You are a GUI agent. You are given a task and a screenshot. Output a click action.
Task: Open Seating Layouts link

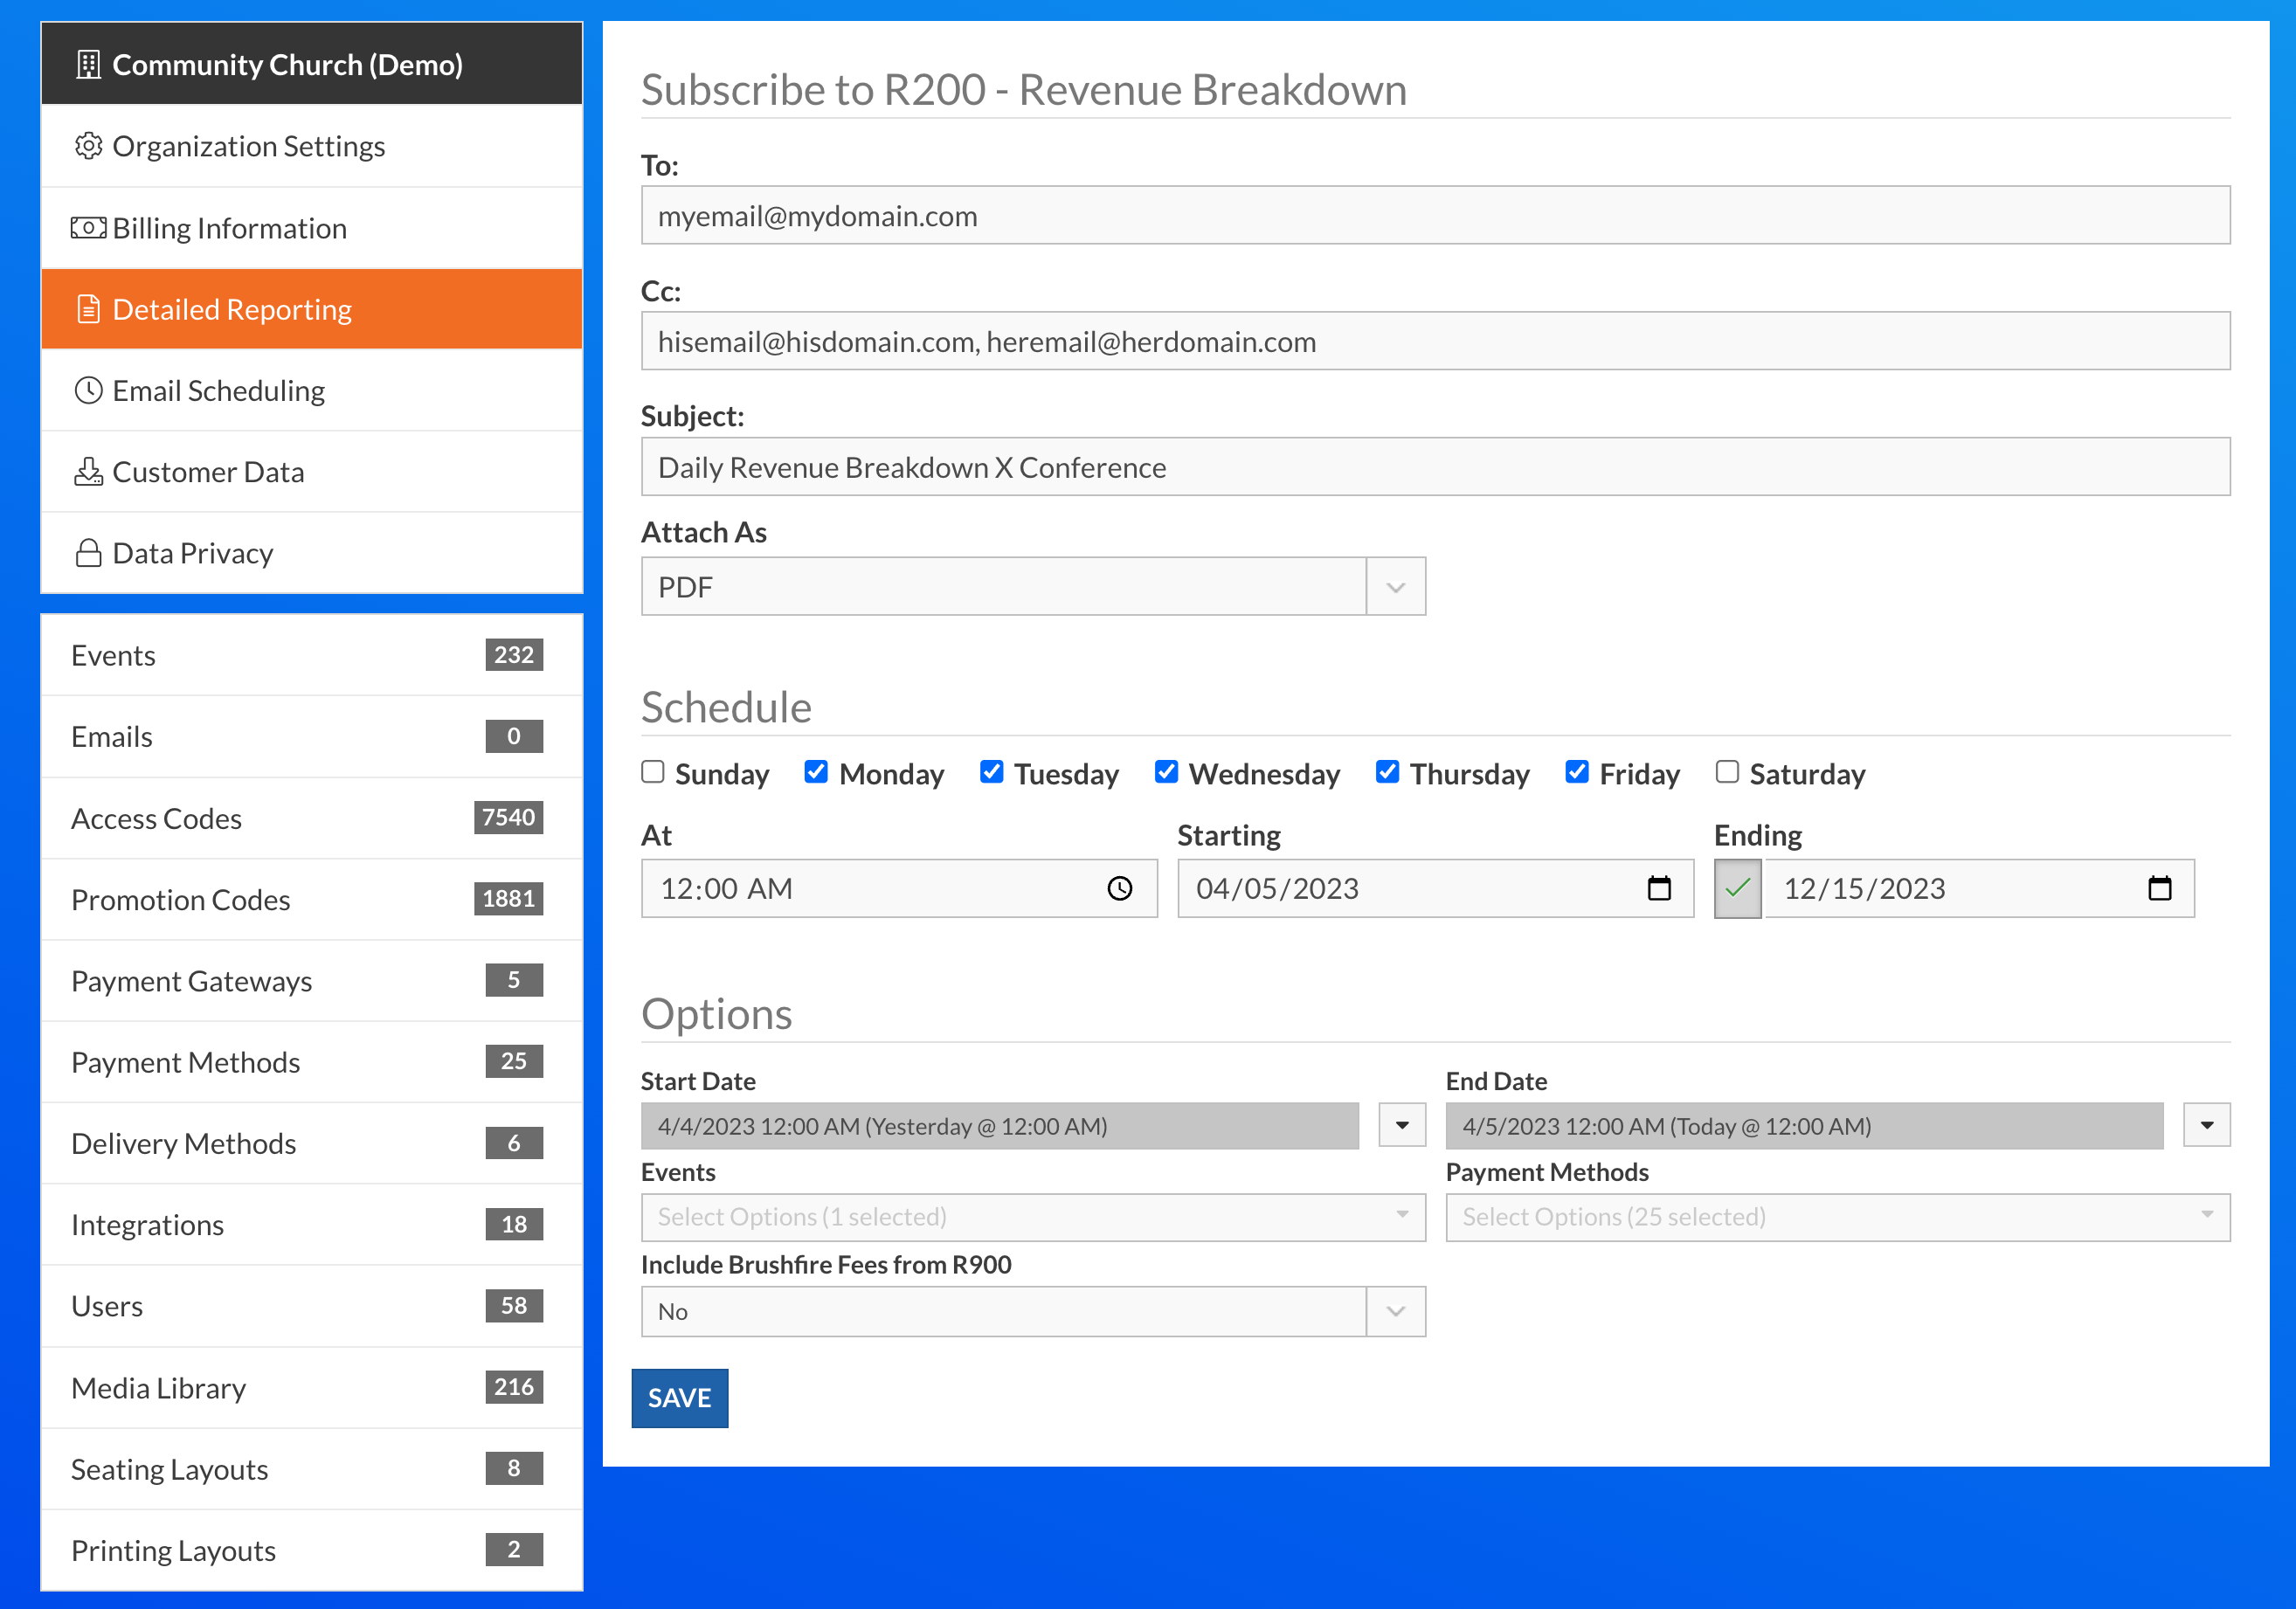[x=312, y=1469]
